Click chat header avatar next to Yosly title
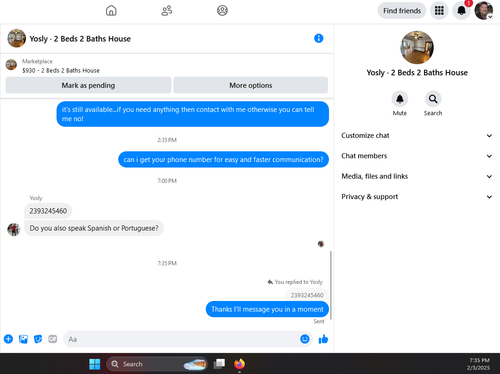The image size is (500, 374). [17, 38]
